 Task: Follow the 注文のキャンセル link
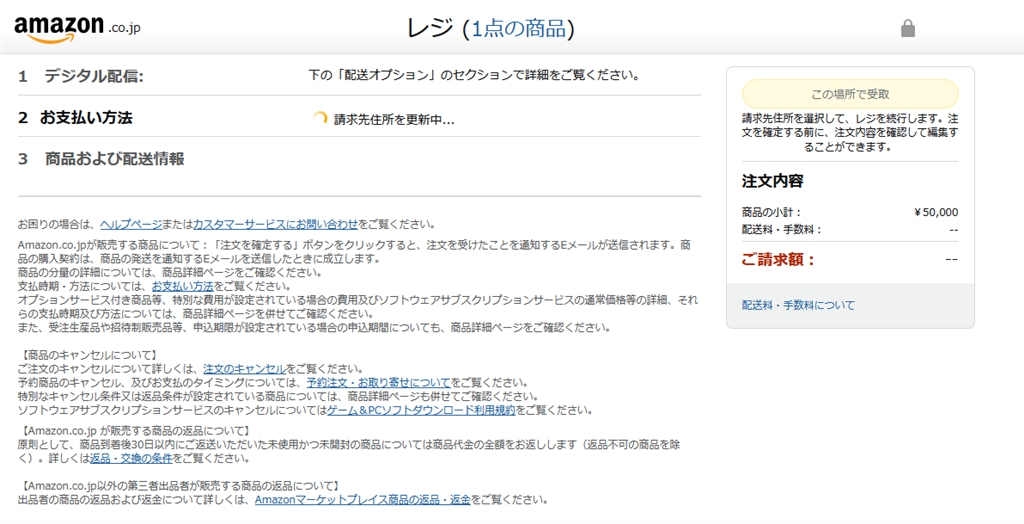pyautogui.click(x=245, y=369)
